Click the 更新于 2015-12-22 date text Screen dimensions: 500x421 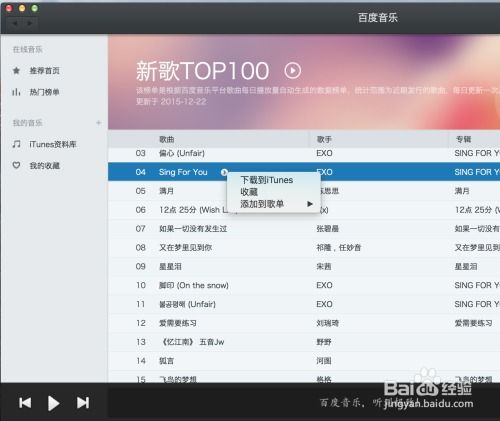coord(171,101)
